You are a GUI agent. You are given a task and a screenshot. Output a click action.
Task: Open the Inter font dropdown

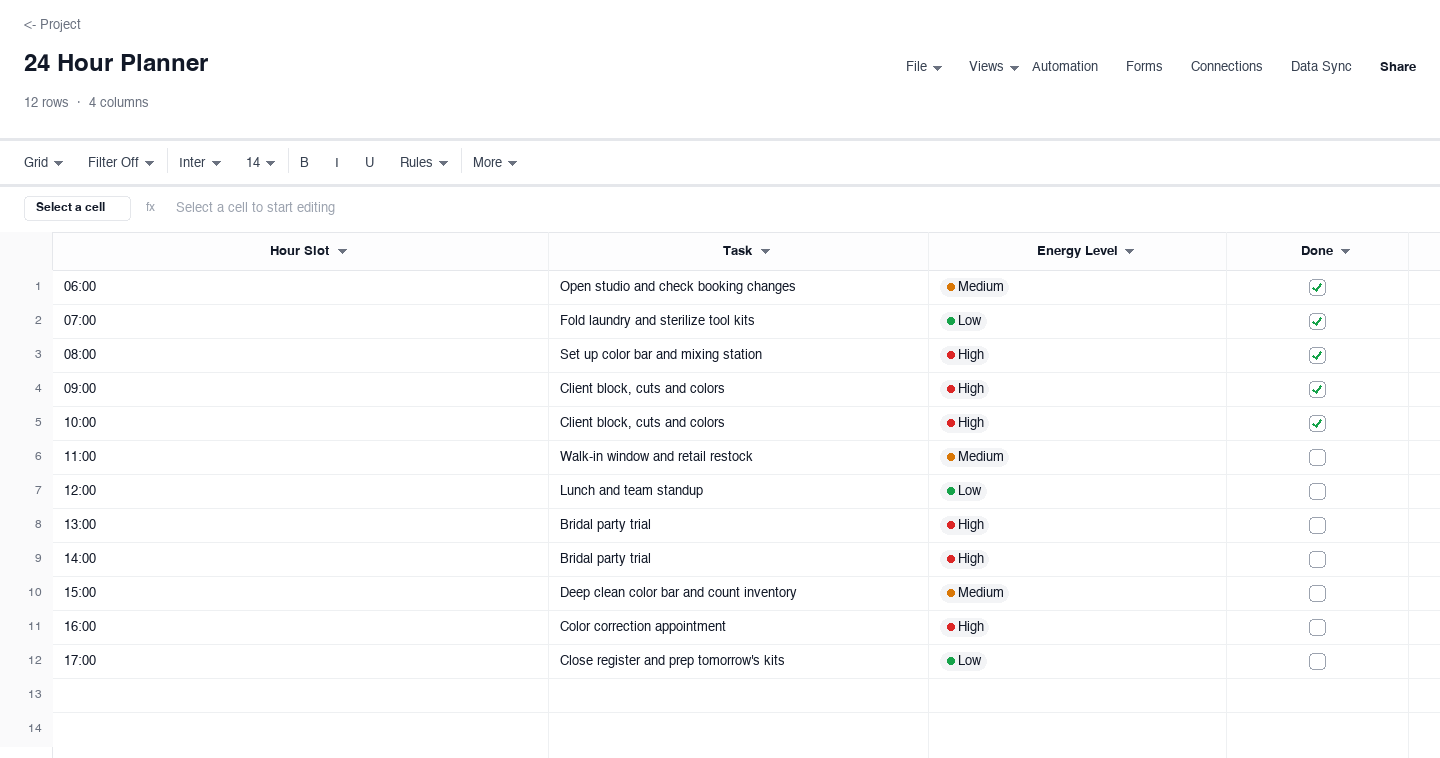tap(200, 162)
